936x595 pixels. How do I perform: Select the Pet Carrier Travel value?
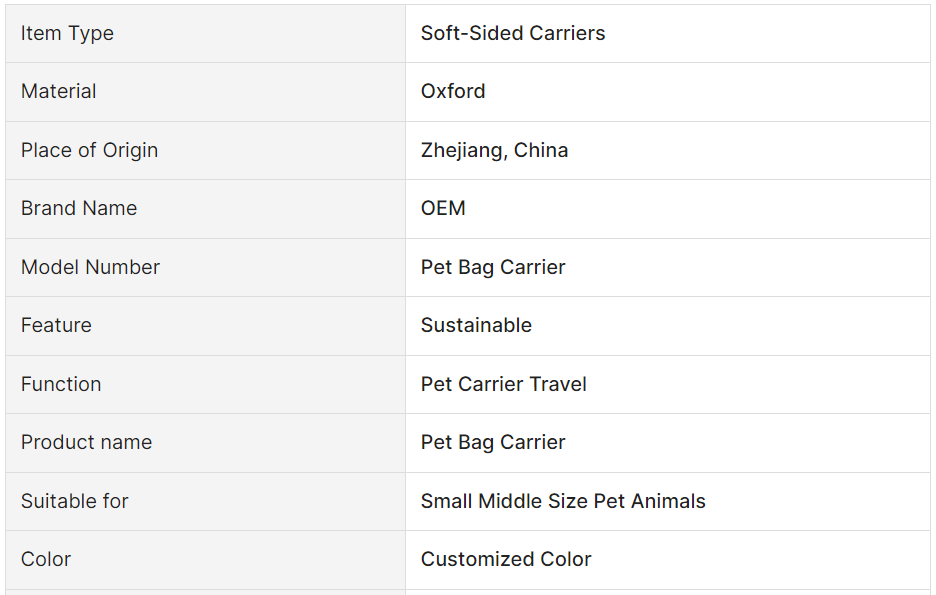coord(504,384)
